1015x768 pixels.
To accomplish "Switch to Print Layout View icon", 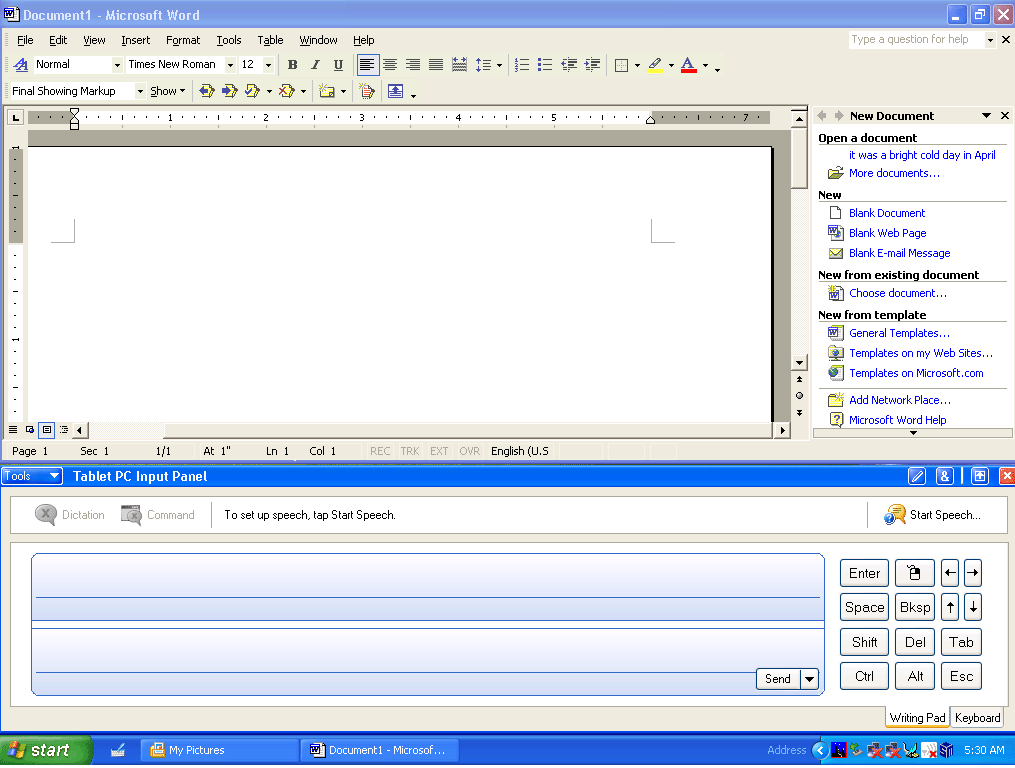I will [47, 430].
